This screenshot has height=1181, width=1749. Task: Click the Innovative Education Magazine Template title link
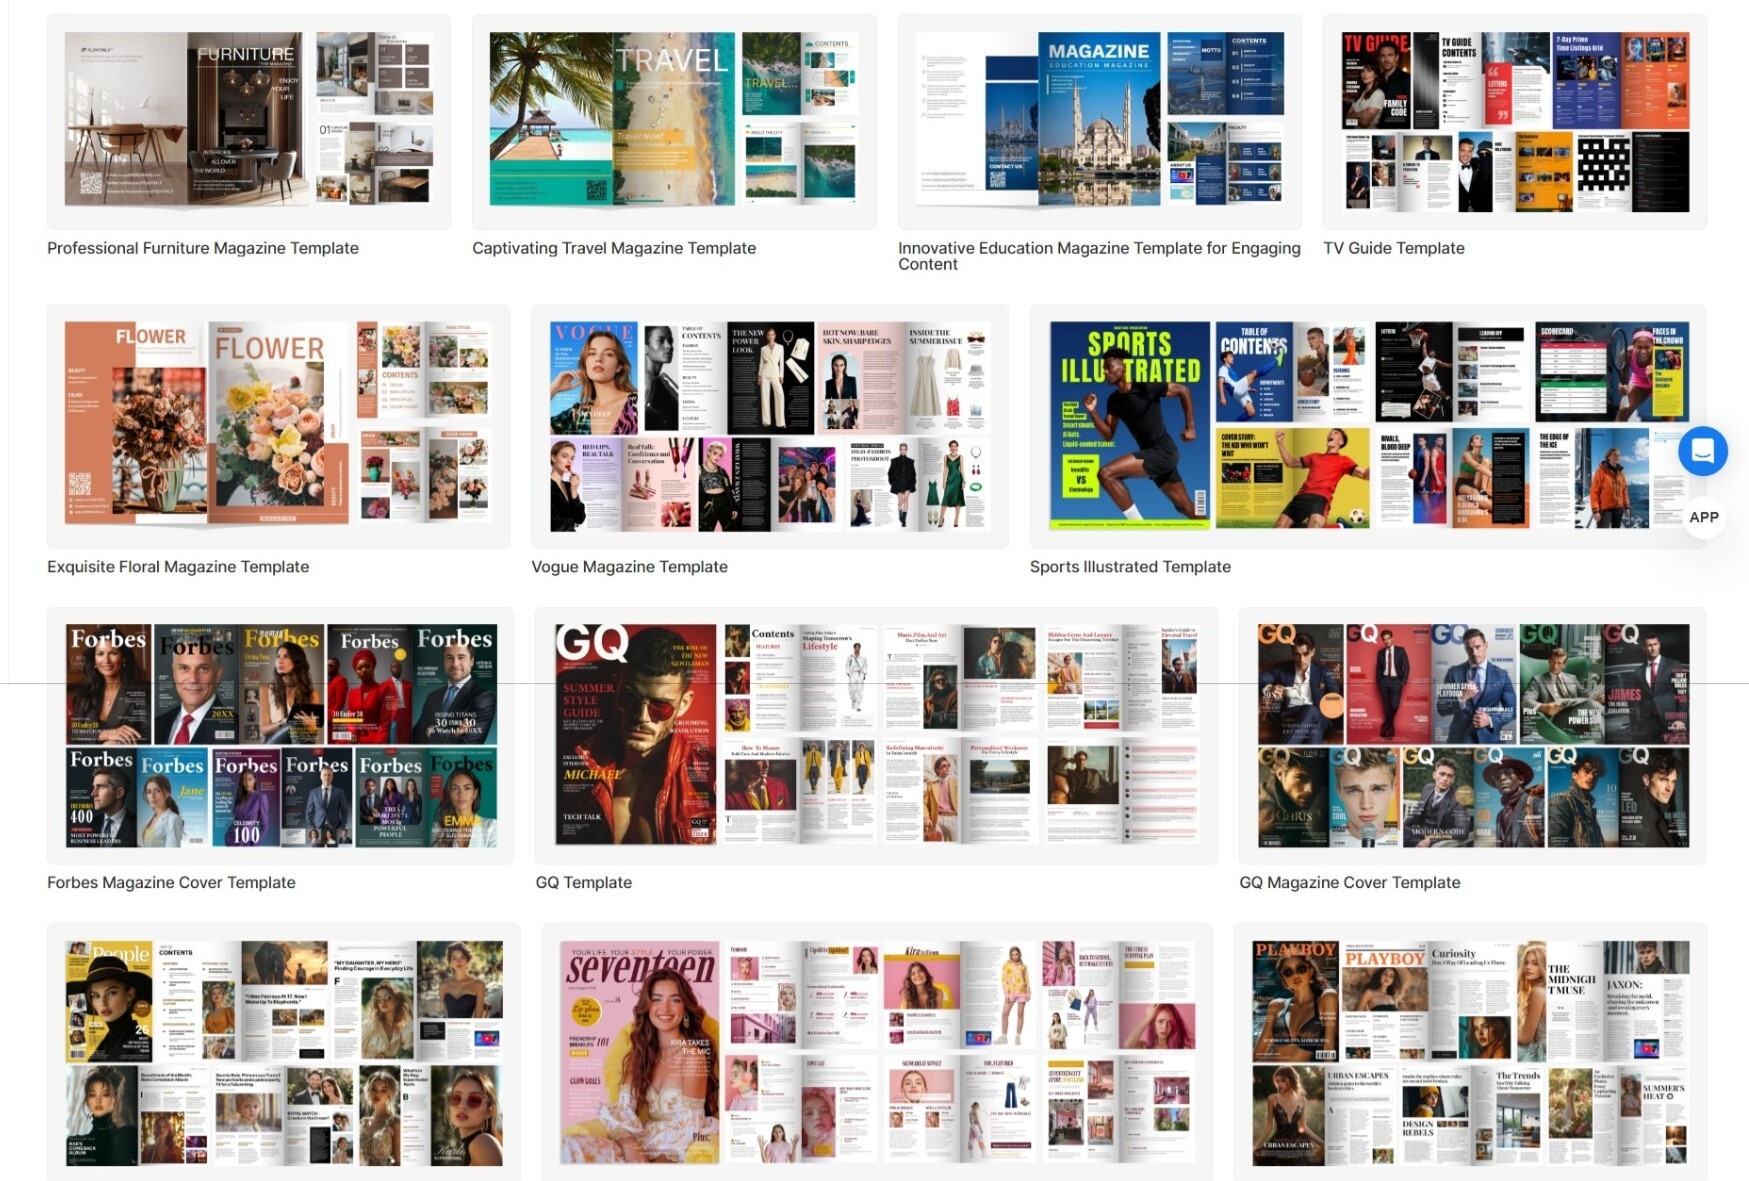point(1099,256)
